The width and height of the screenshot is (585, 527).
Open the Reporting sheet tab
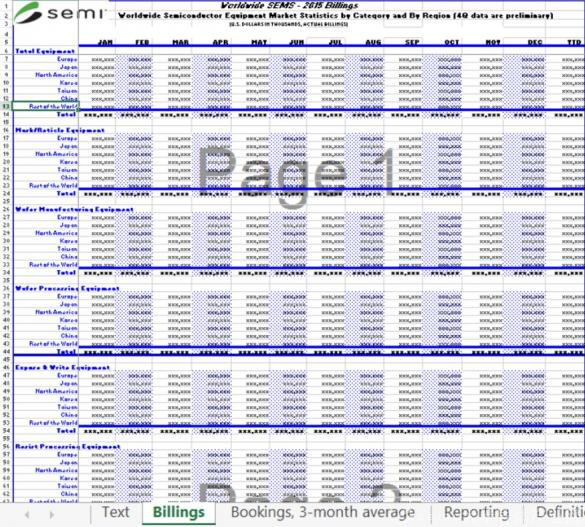pos(476,512)
